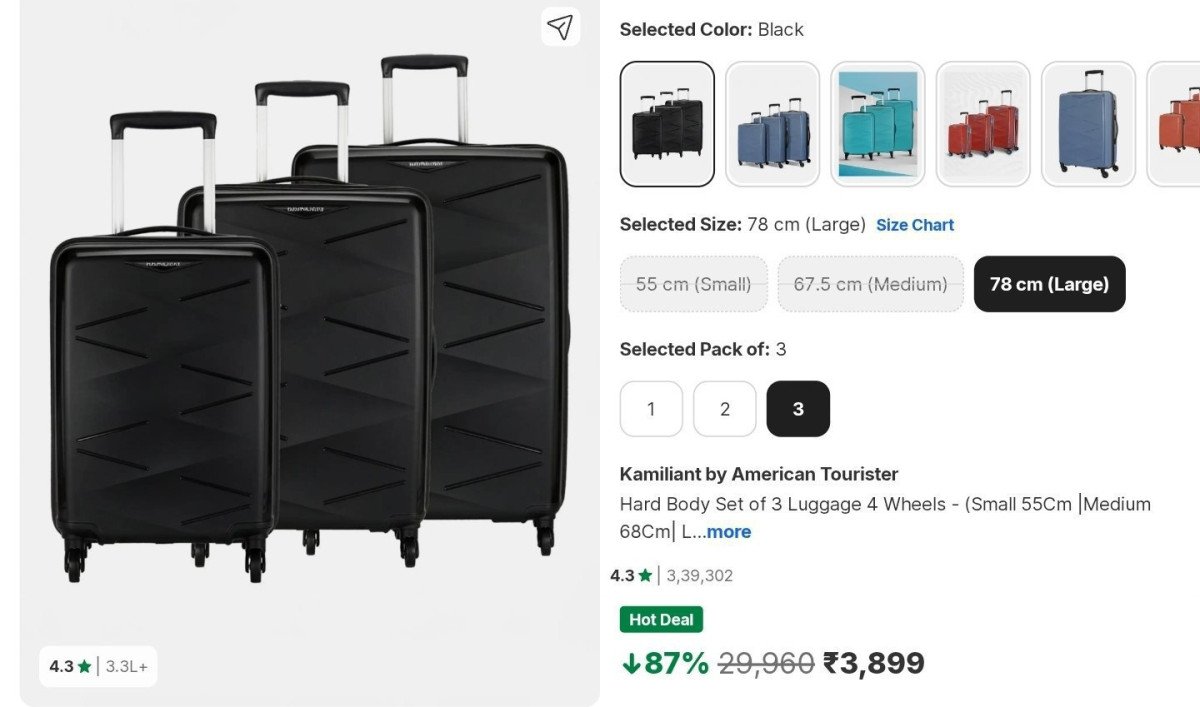The height and width of the screenshot is (707, 1200).
Task: Open Kamiliant by American Tourister brand
Action: (x=759, y=474)
